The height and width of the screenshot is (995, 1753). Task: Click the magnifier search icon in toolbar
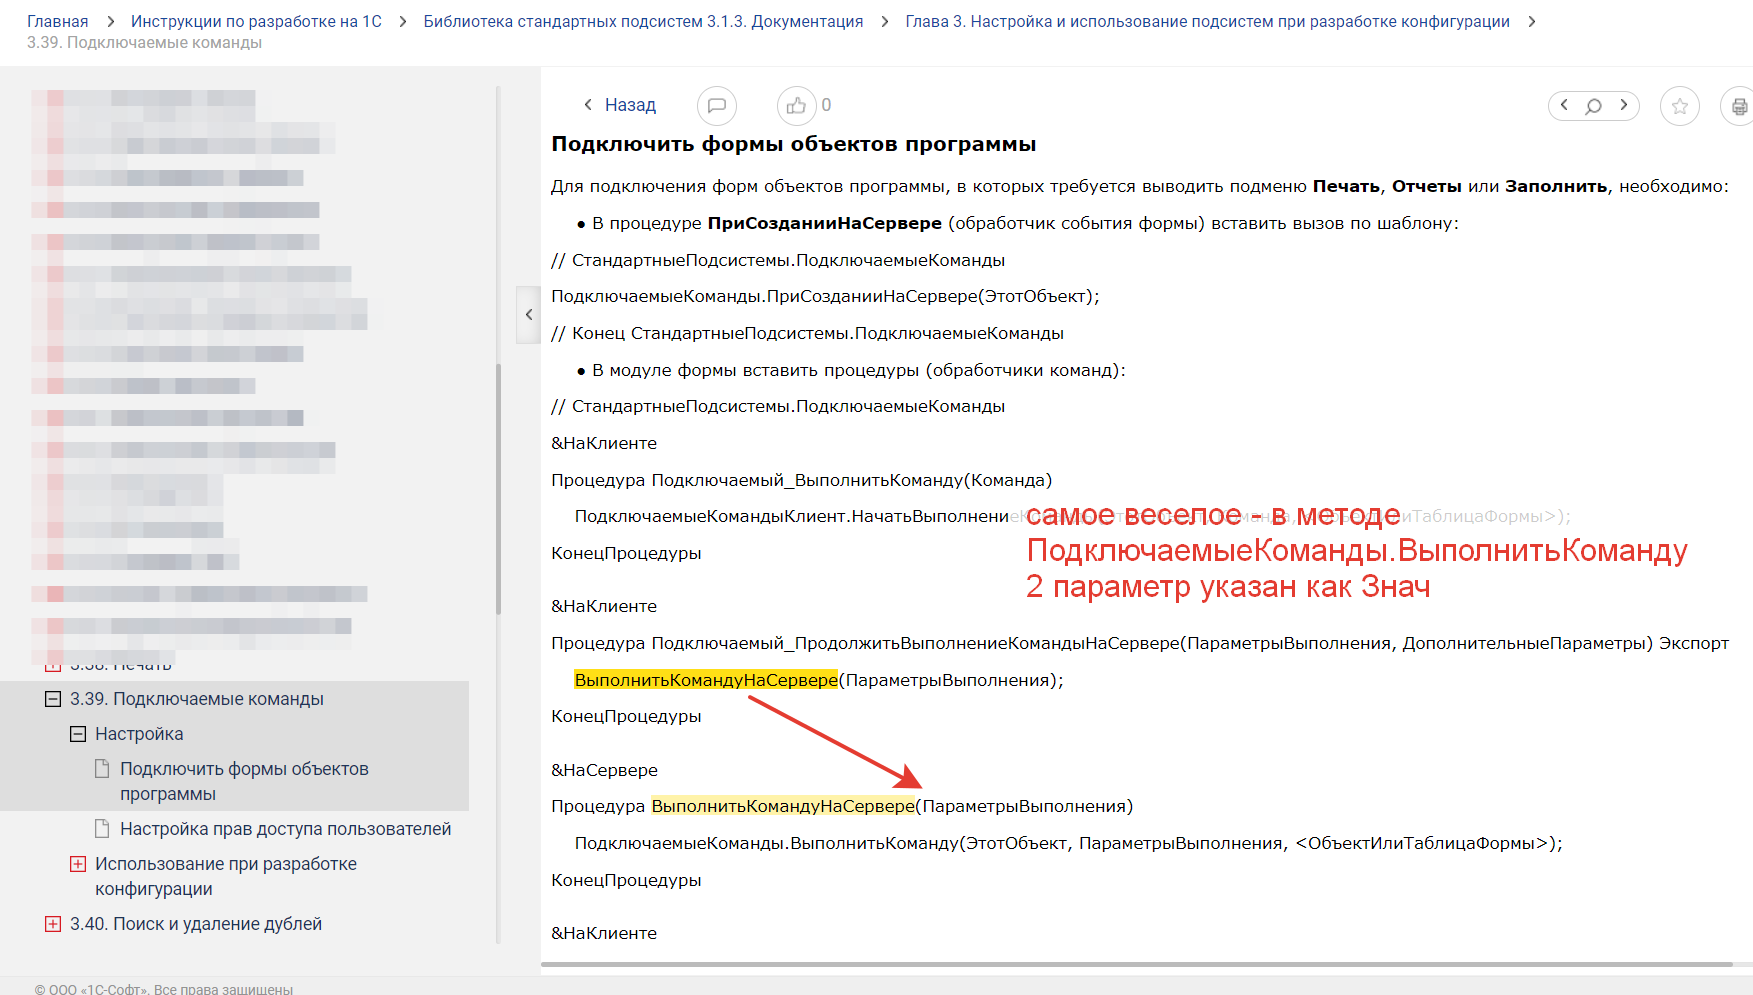coord(1594,105)
